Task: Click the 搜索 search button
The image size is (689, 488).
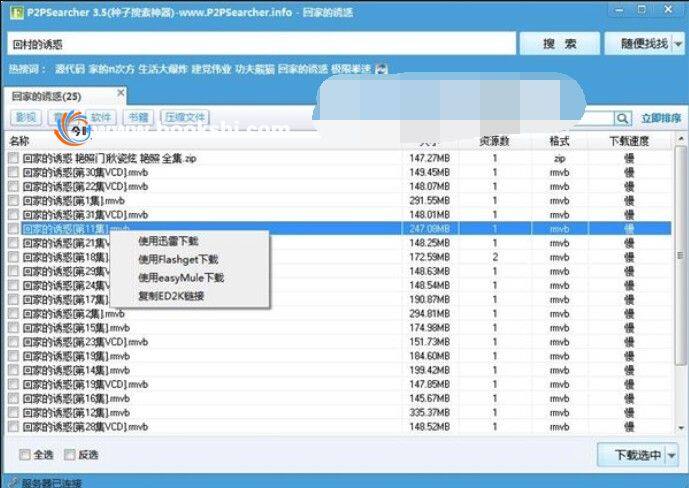Action: pos(559,43)
